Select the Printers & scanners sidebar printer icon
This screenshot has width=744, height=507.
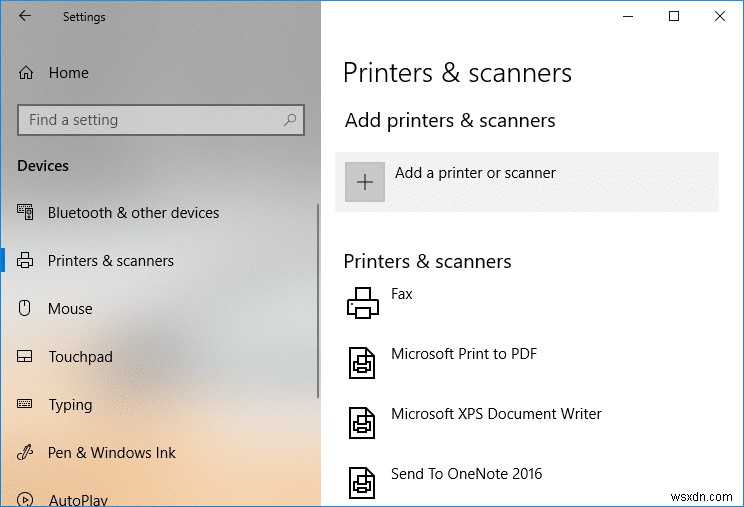coord(25,260)
